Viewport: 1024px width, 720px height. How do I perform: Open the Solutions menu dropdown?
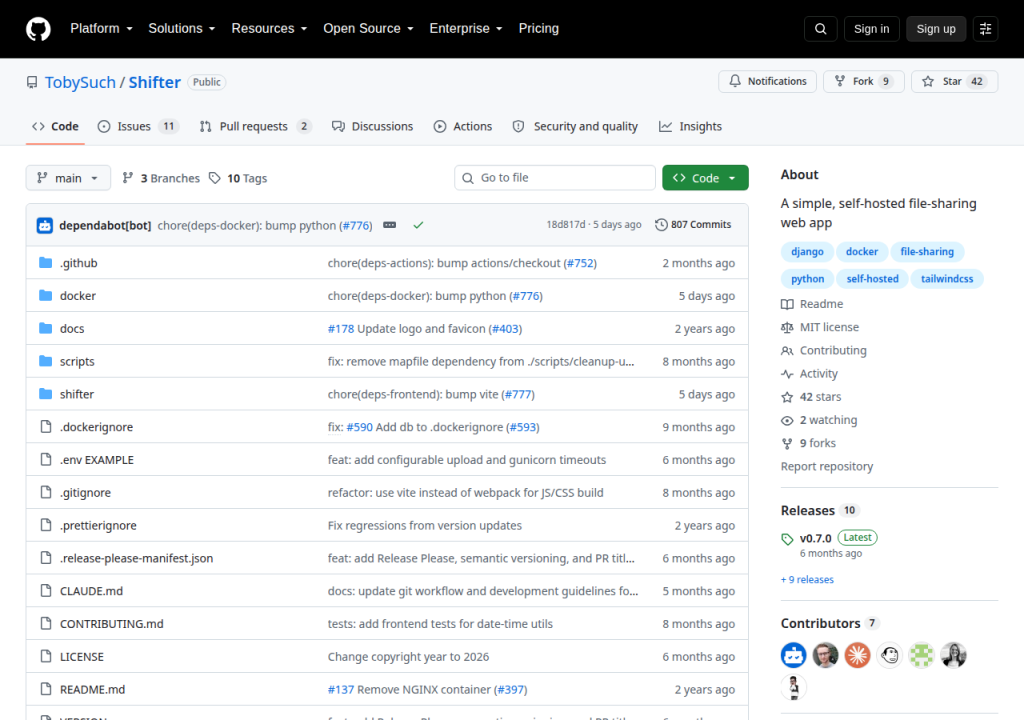[182, 29]
